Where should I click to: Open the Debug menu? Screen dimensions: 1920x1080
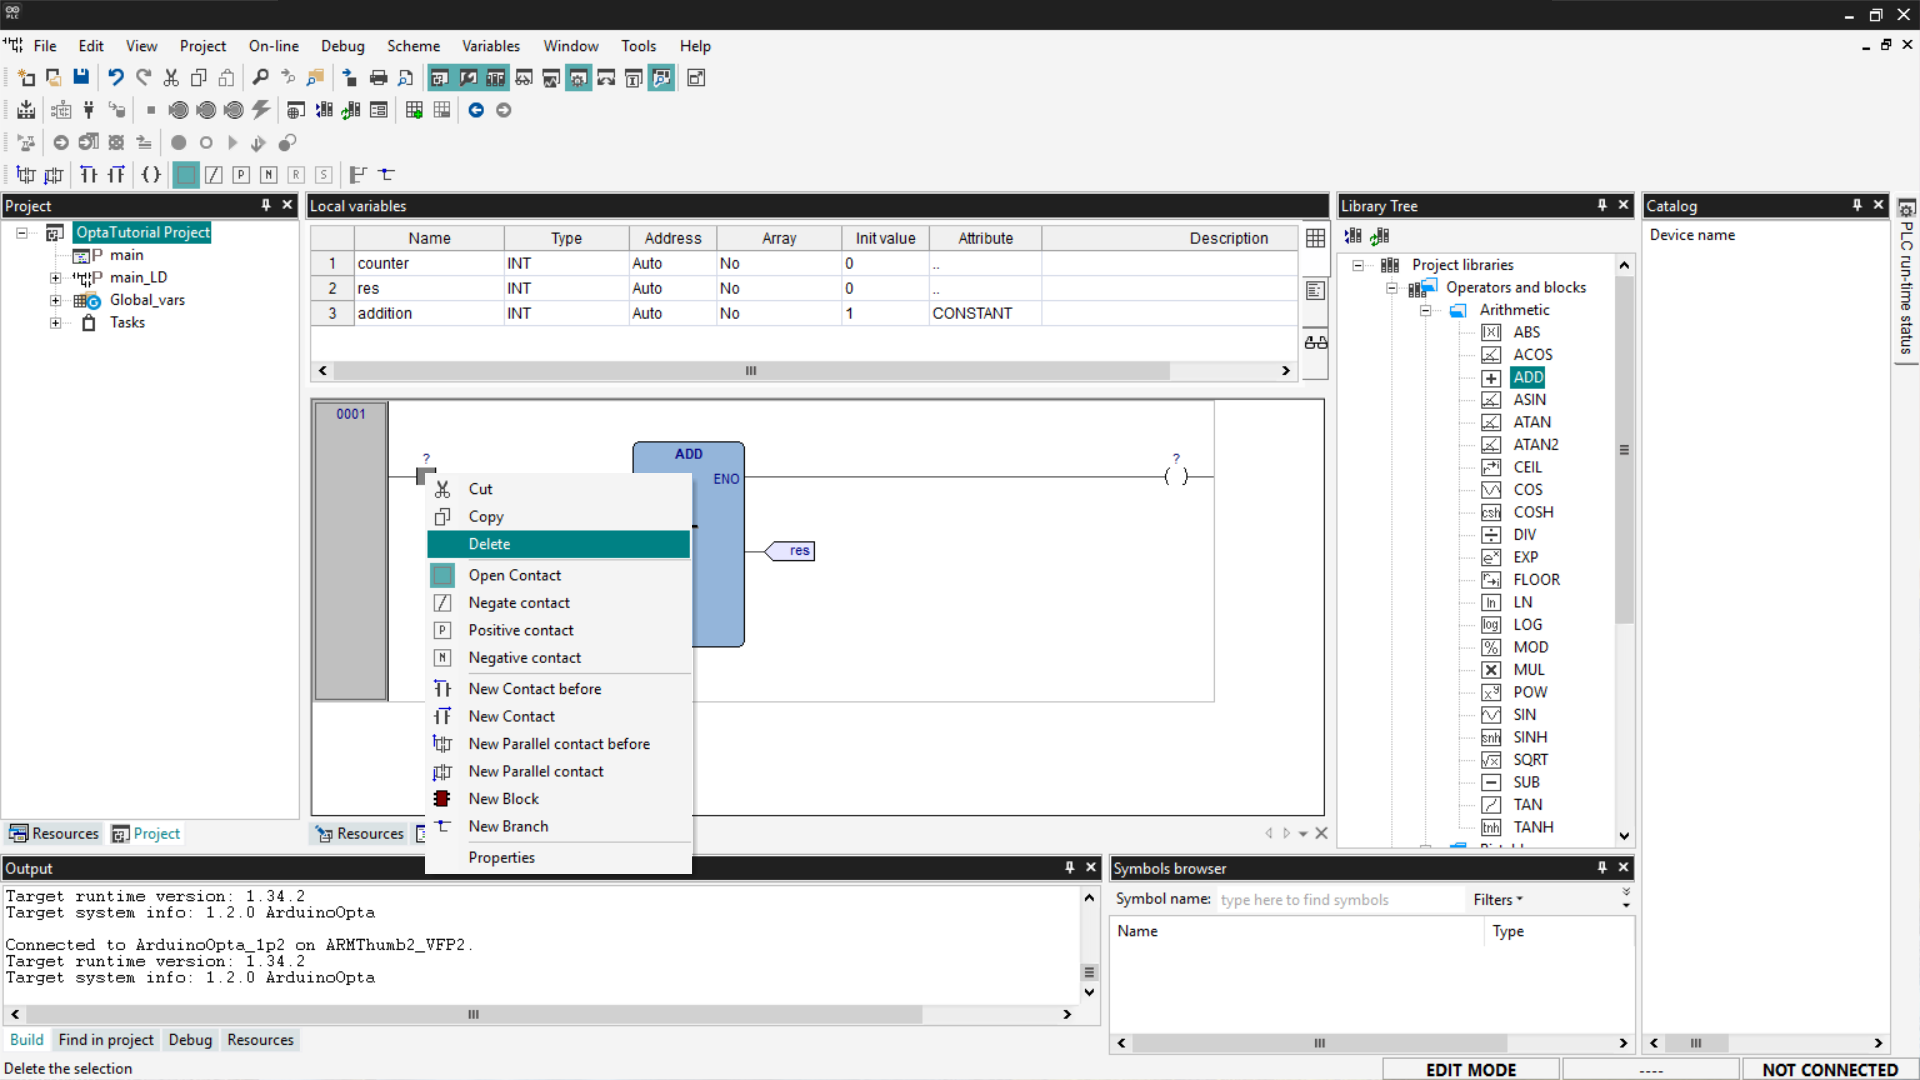(342, 46)
